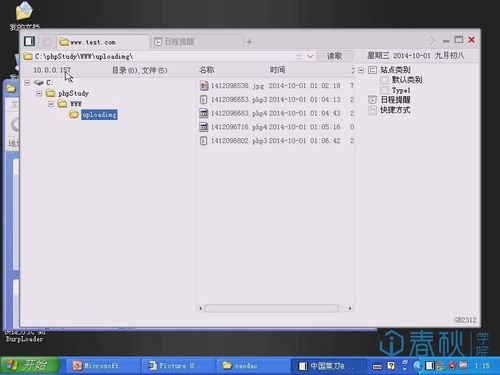The image size is (500, 375).
Task: Select file 1412096538.jpg
Action: tap(237, 86)
